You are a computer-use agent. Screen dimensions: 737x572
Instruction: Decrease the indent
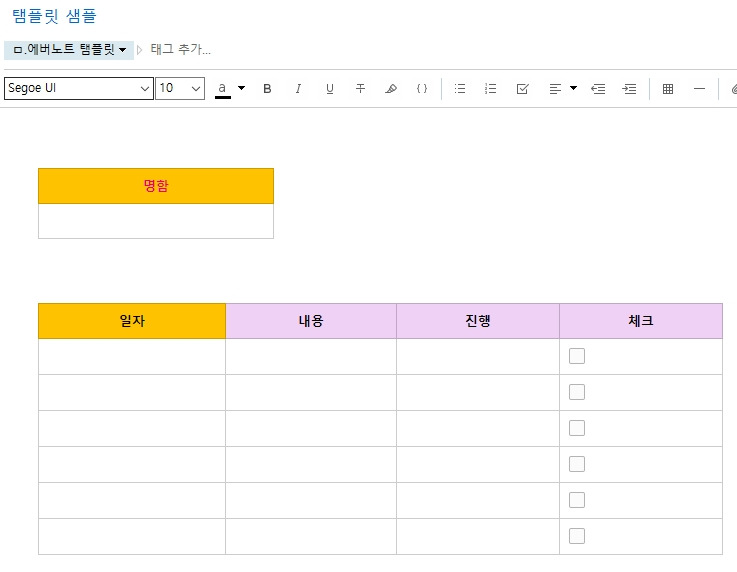click(598, 88)
